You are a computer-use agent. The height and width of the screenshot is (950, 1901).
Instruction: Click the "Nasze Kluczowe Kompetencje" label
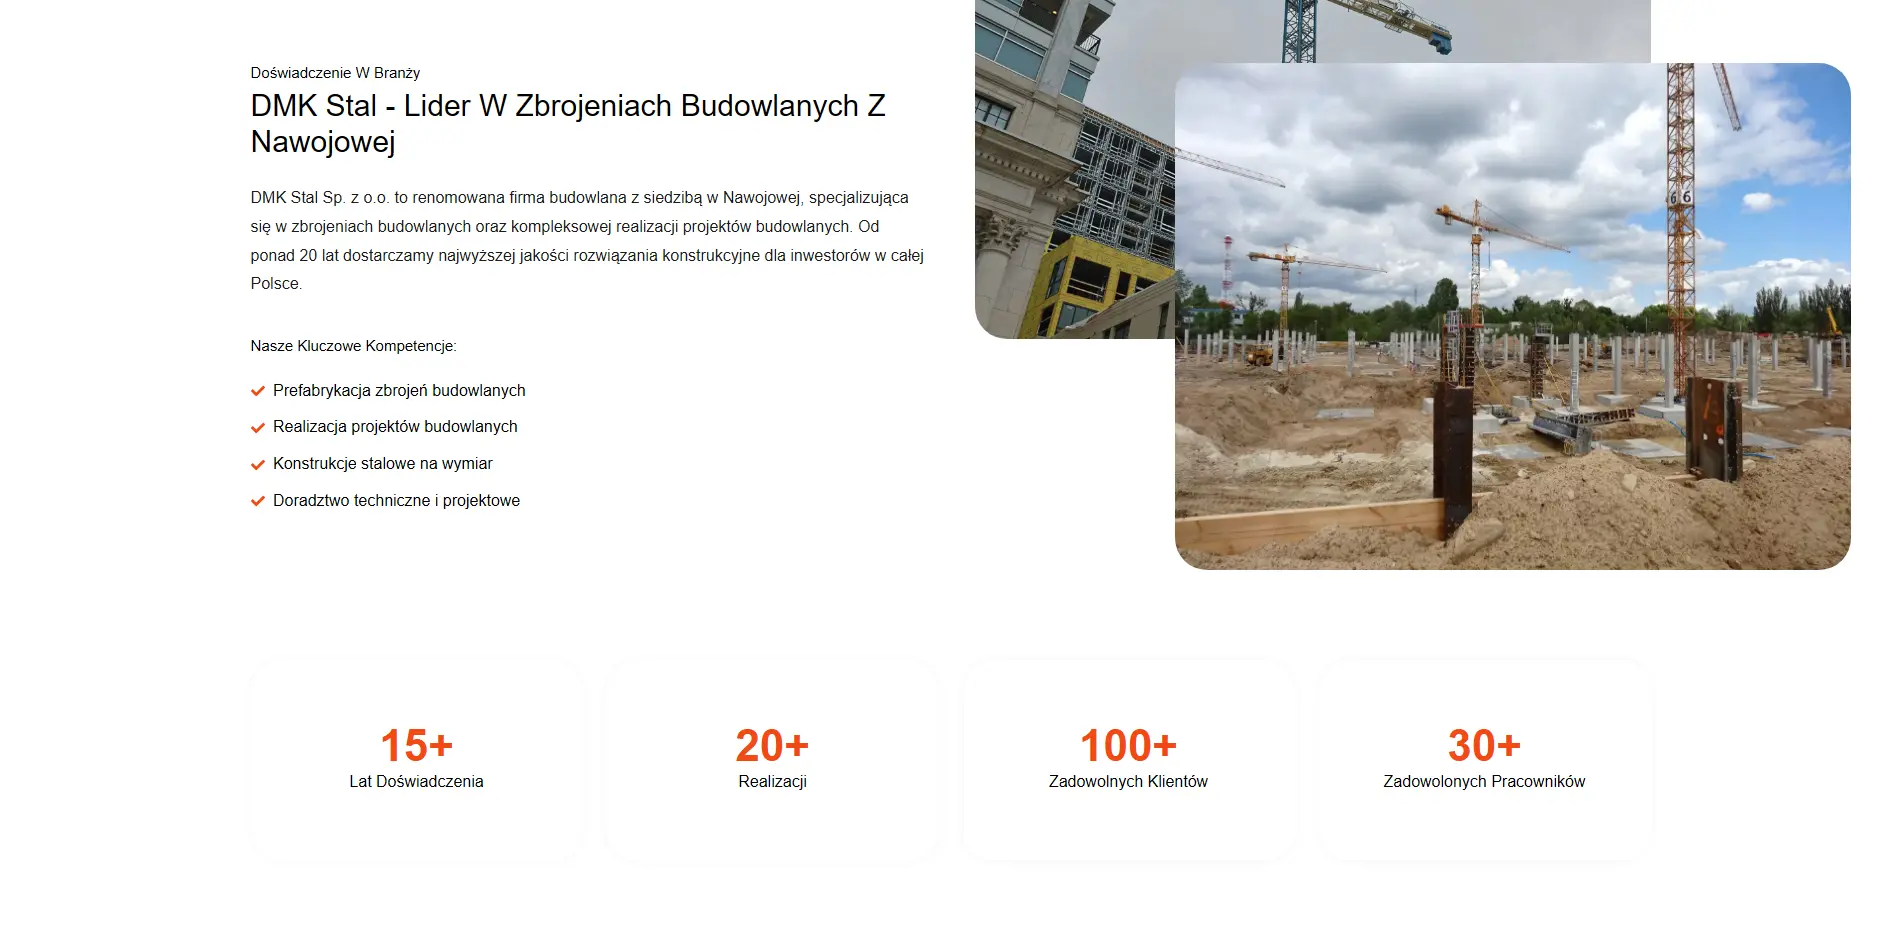(x=353, y=346)
